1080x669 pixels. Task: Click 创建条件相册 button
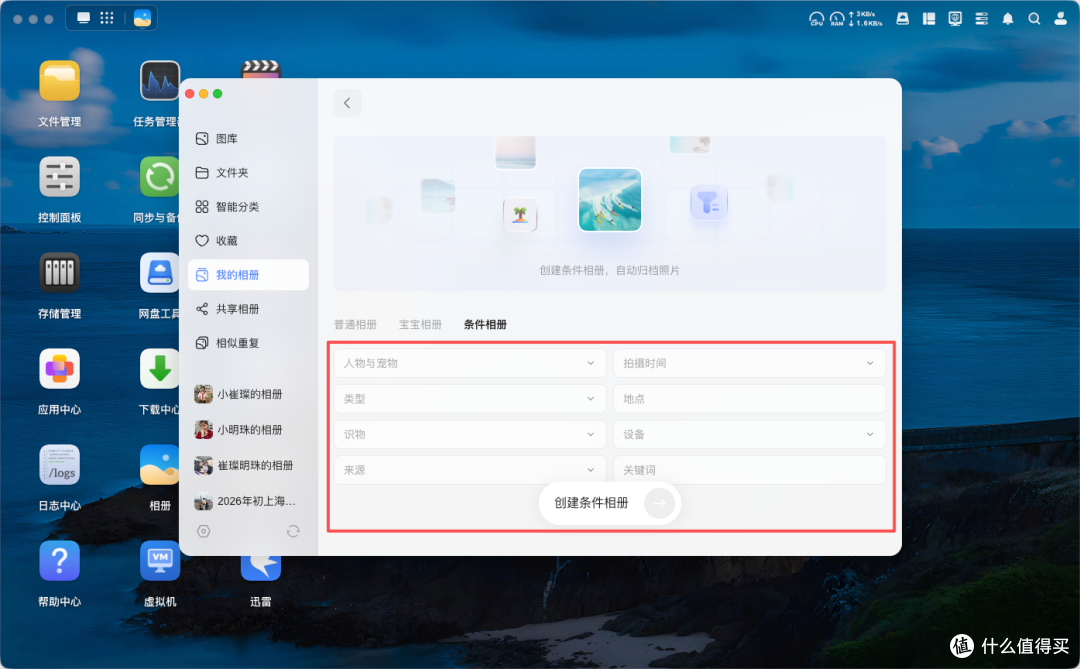pyautogui.click(x=610, y=504)
